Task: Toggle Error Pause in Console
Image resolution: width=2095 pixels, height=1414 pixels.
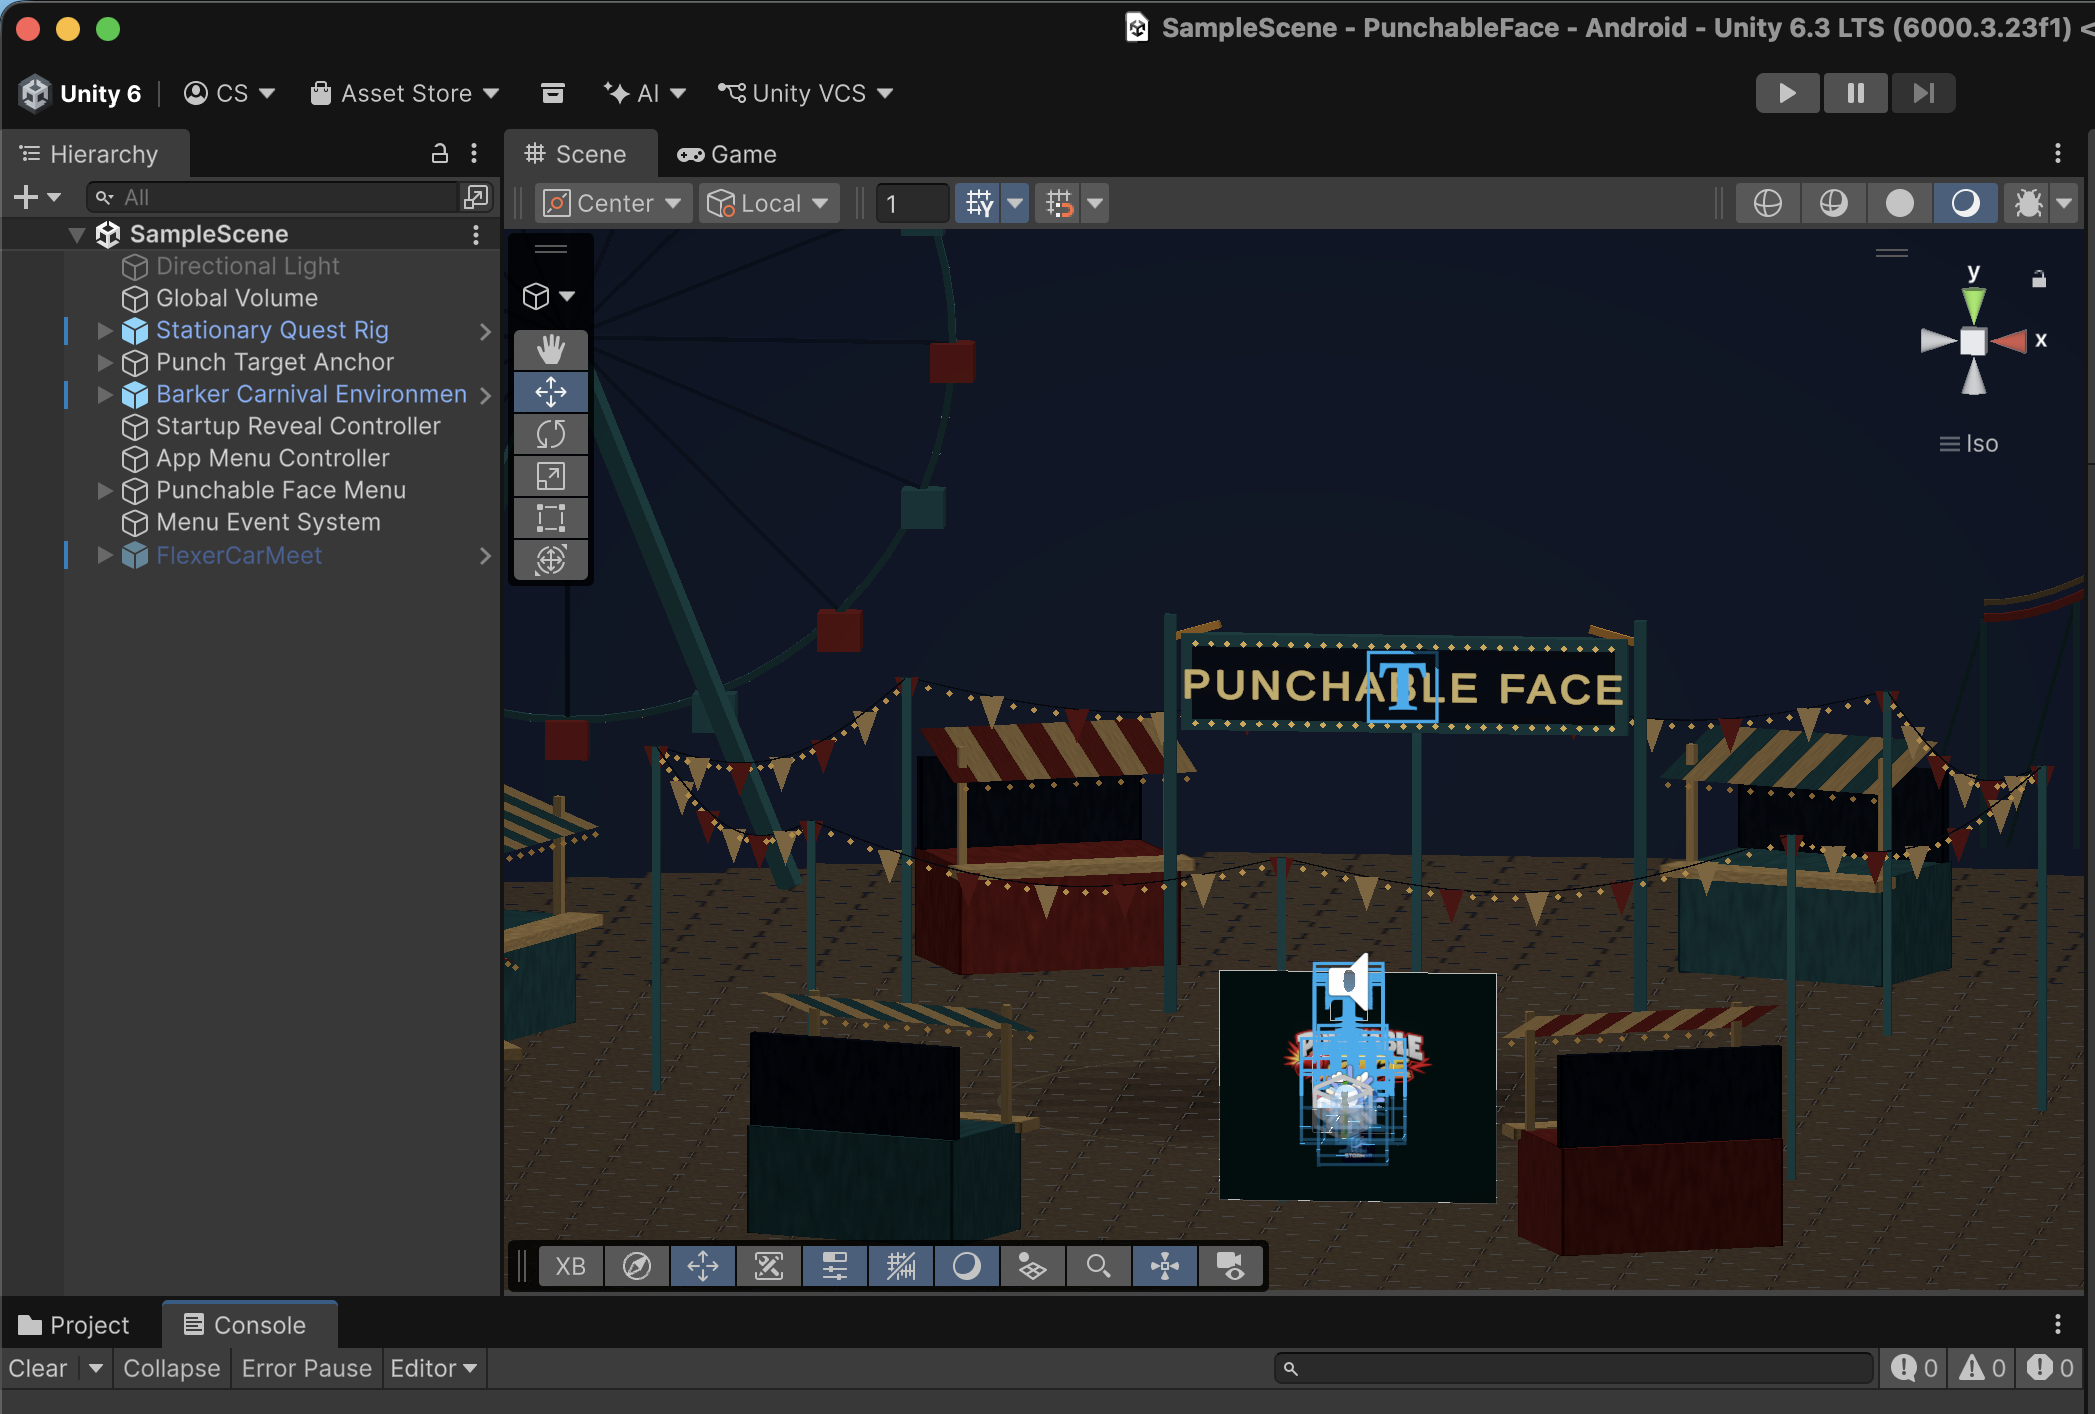Action: [306, 1368]
